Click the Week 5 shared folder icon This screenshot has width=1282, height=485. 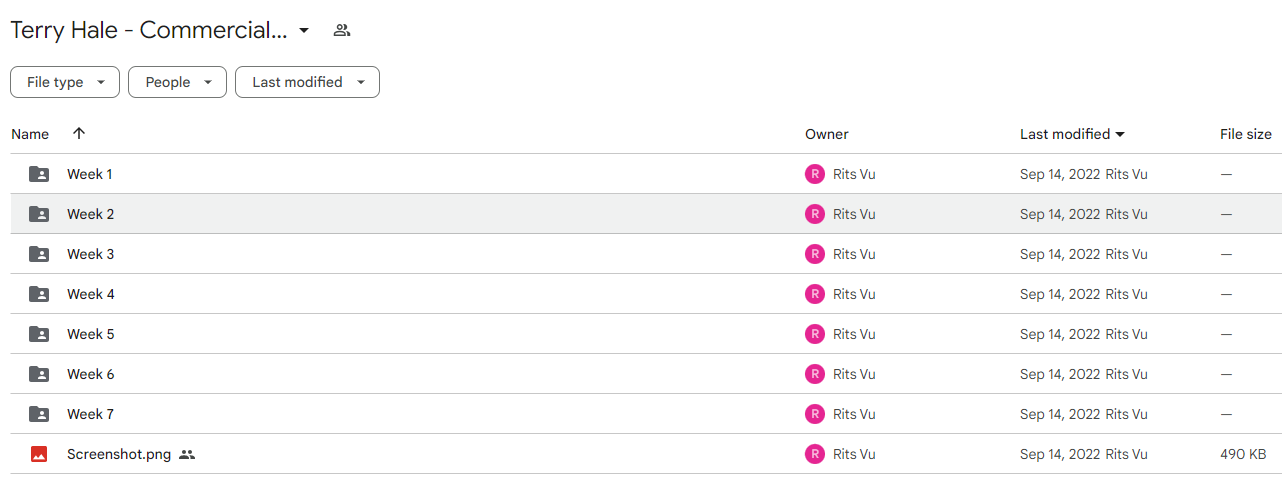point(39,334)
